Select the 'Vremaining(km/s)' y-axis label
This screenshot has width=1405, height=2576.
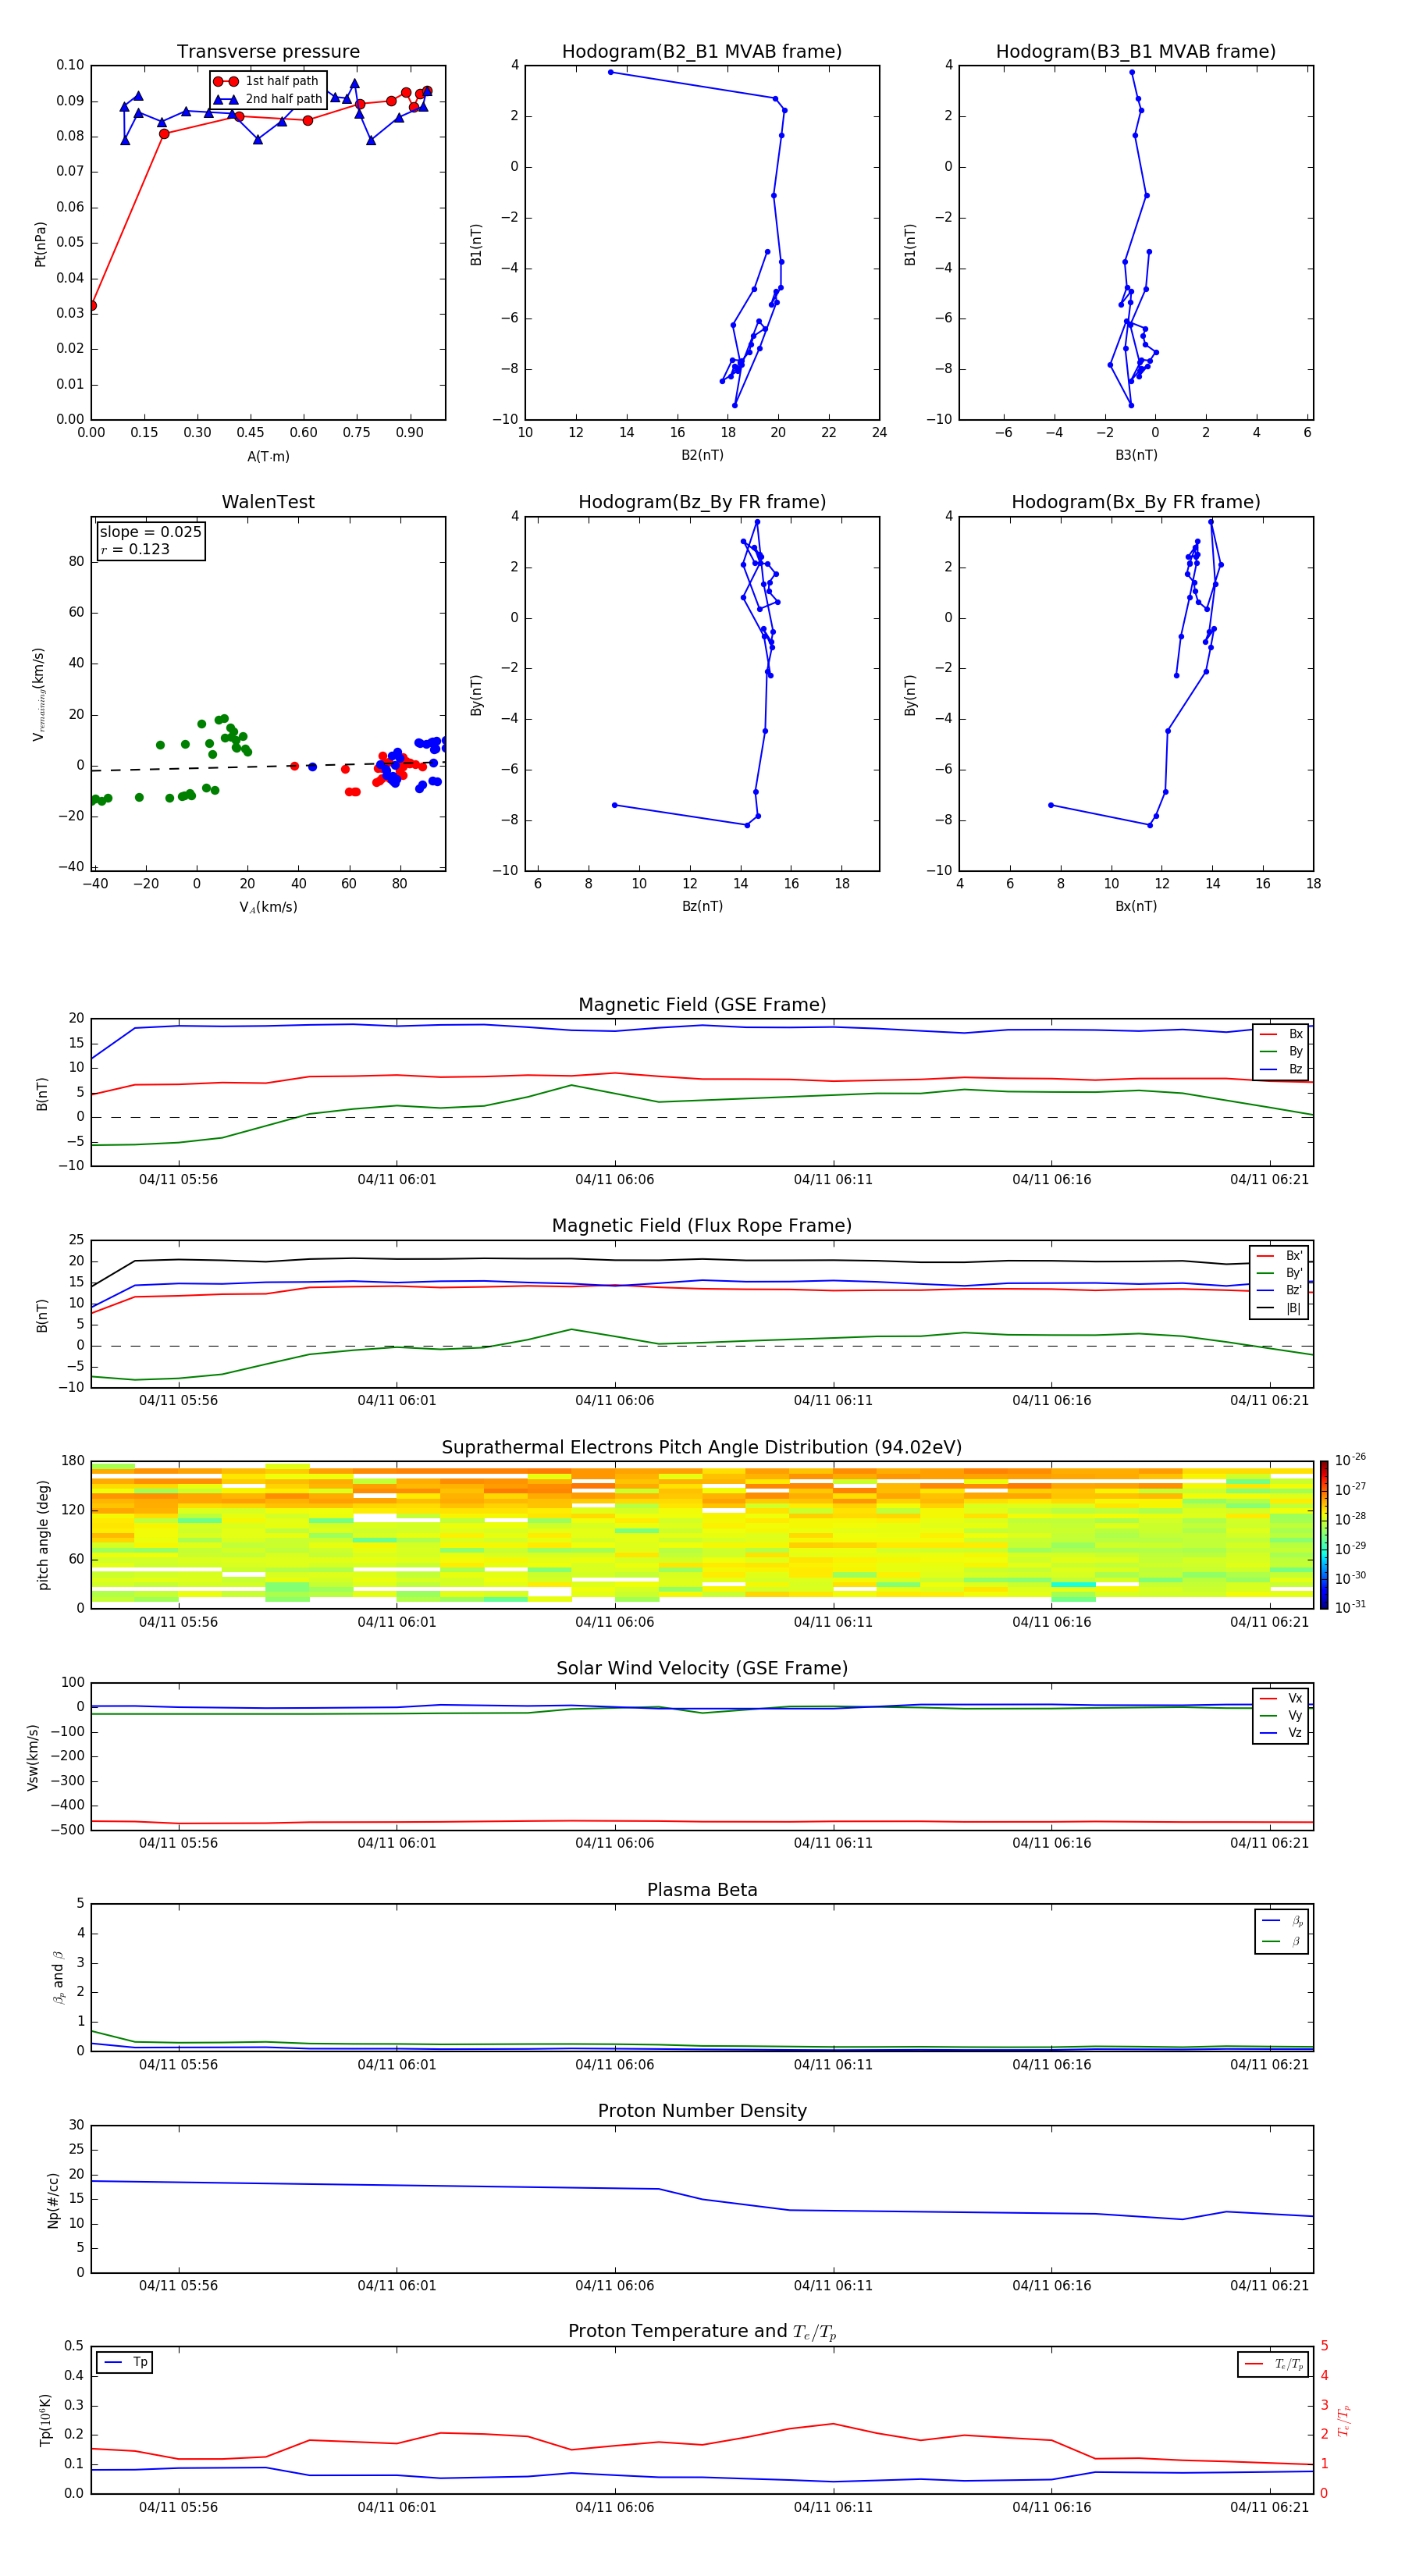[x=39, y=694]
